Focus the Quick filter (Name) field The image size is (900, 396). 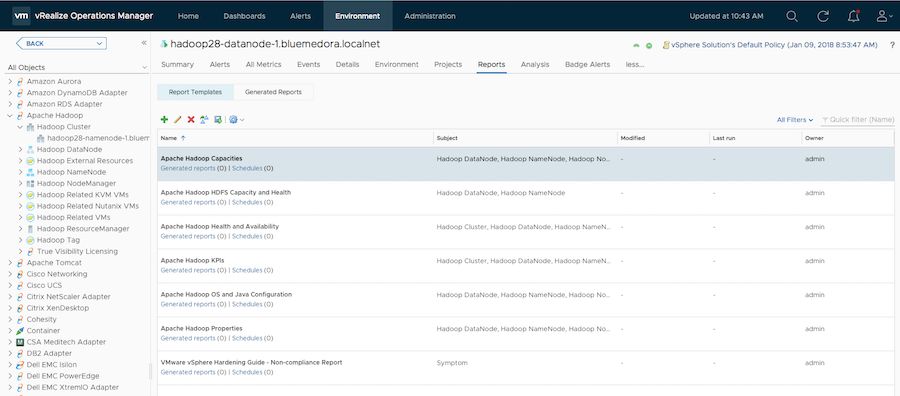[x=858, y=120]
